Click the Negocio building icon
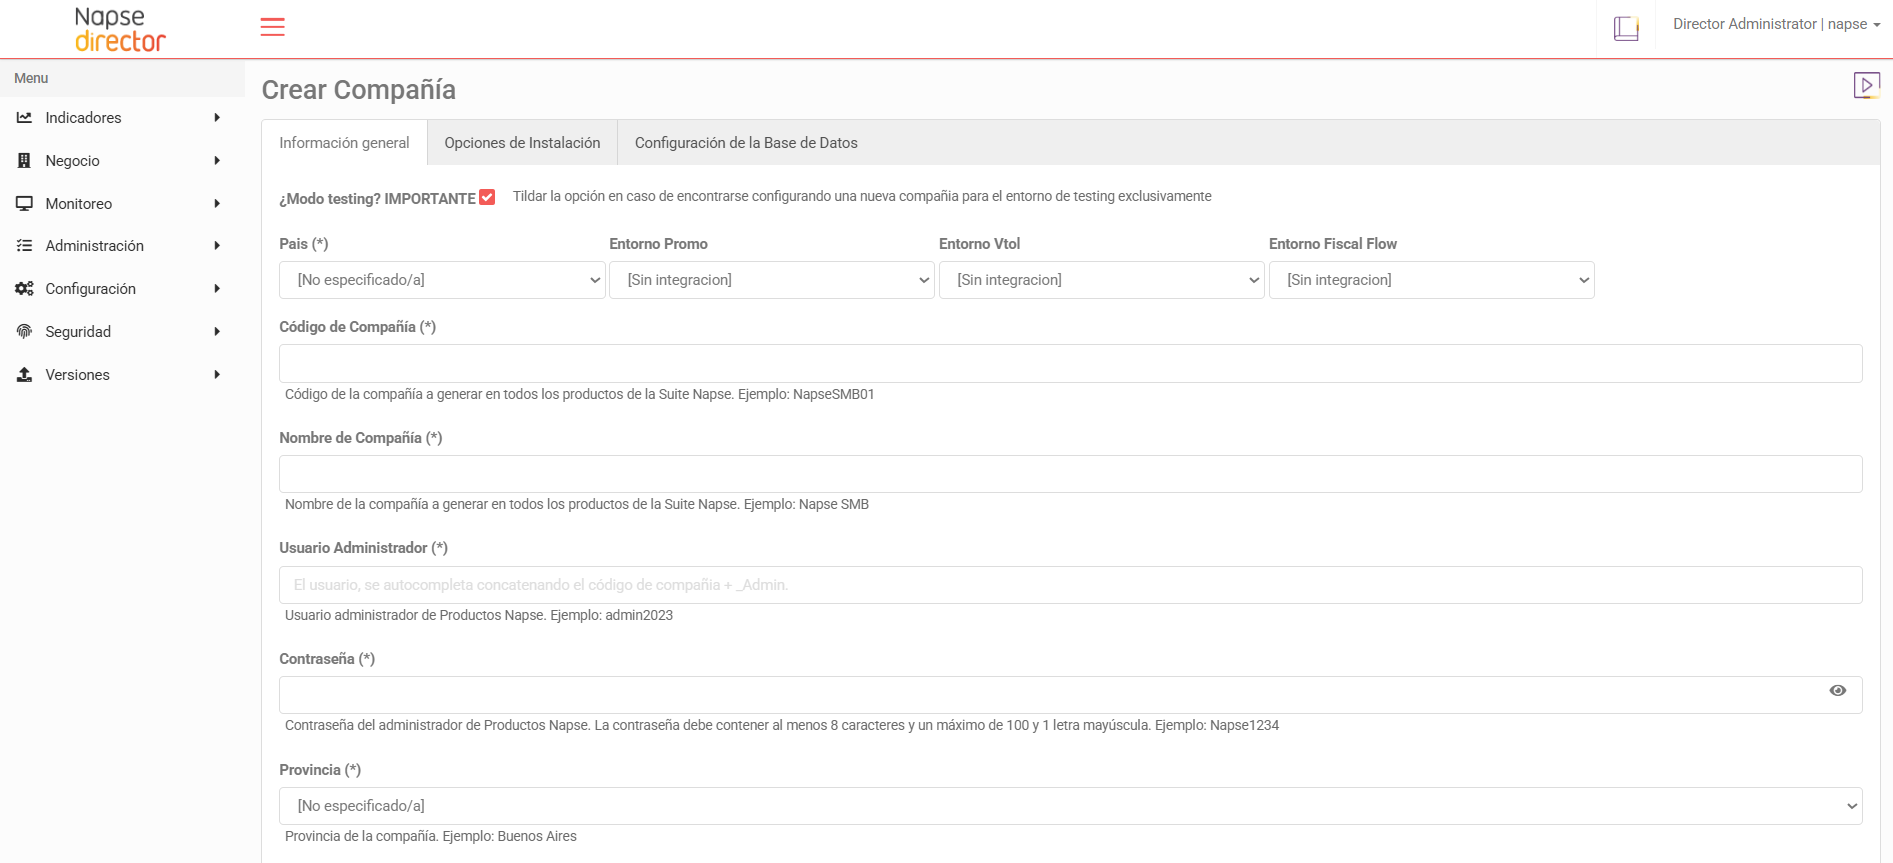1893x863 pixels. coord(24,161)
